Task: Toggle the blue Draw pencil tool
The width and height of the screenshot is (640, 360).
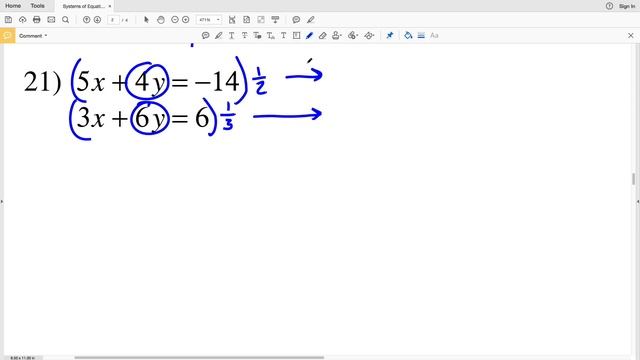Action: pos(309,36)
